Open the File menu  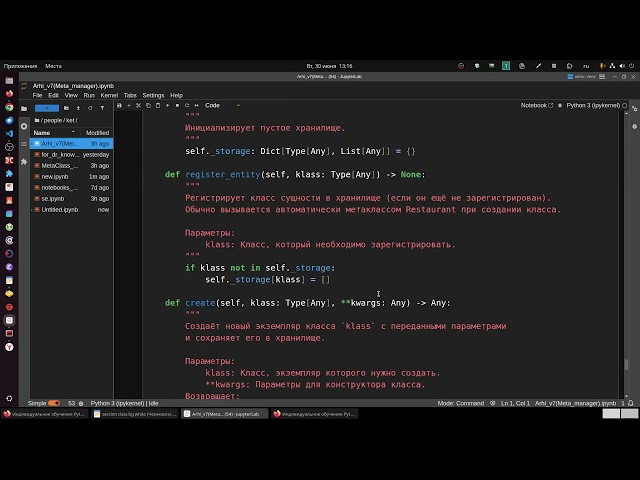point(37,95)
